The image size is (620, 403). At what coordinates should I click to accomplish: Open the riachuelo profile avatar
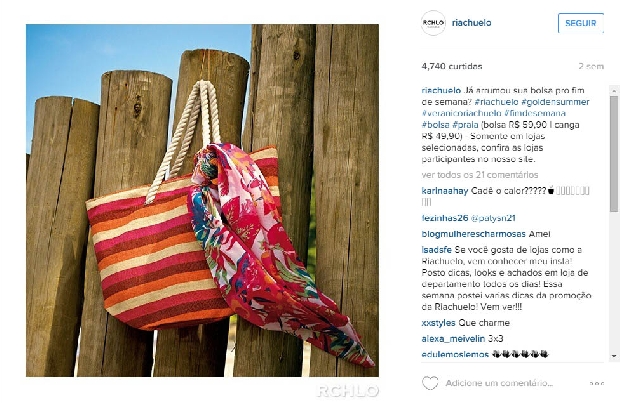433,23
